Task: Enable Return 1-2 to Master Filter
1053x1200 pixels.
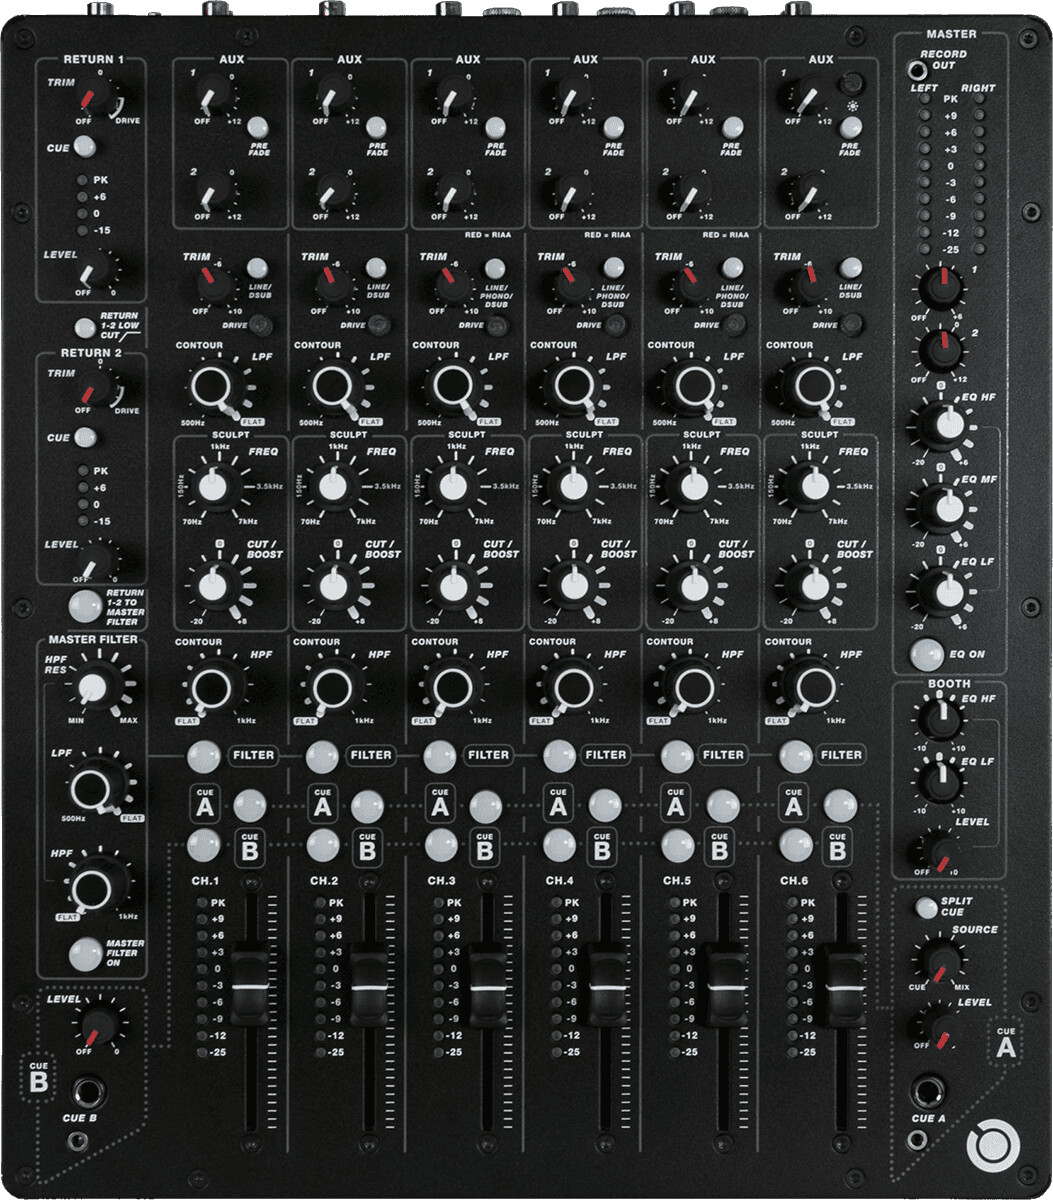Action: pyautogui.click(x=85, y=604)
